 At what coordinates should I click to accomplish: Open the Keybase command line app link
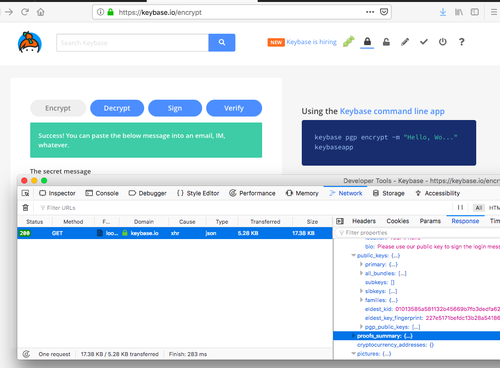[x=392, y=111]
